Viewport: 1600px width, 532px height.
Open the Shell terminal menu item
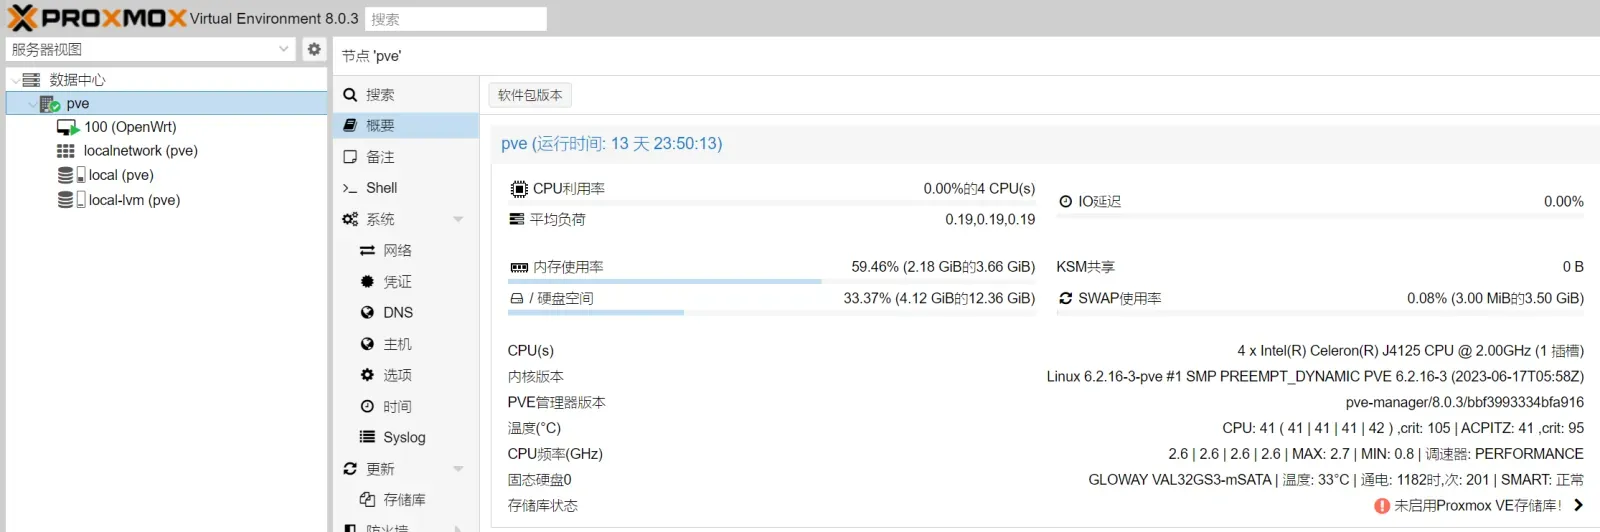pos(405,188)
